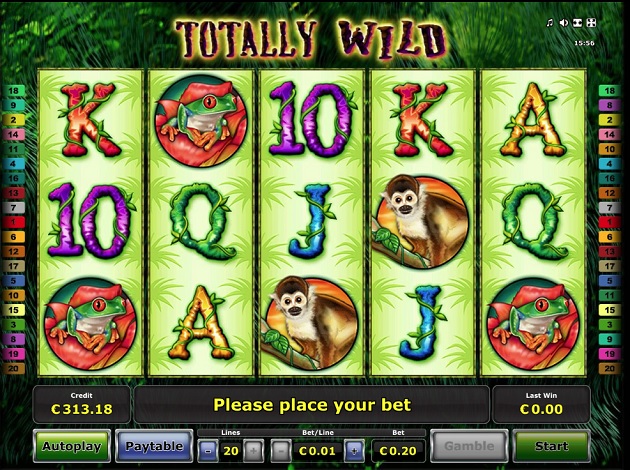Increase Bet/Line using the plus button

tap(354, 451)
